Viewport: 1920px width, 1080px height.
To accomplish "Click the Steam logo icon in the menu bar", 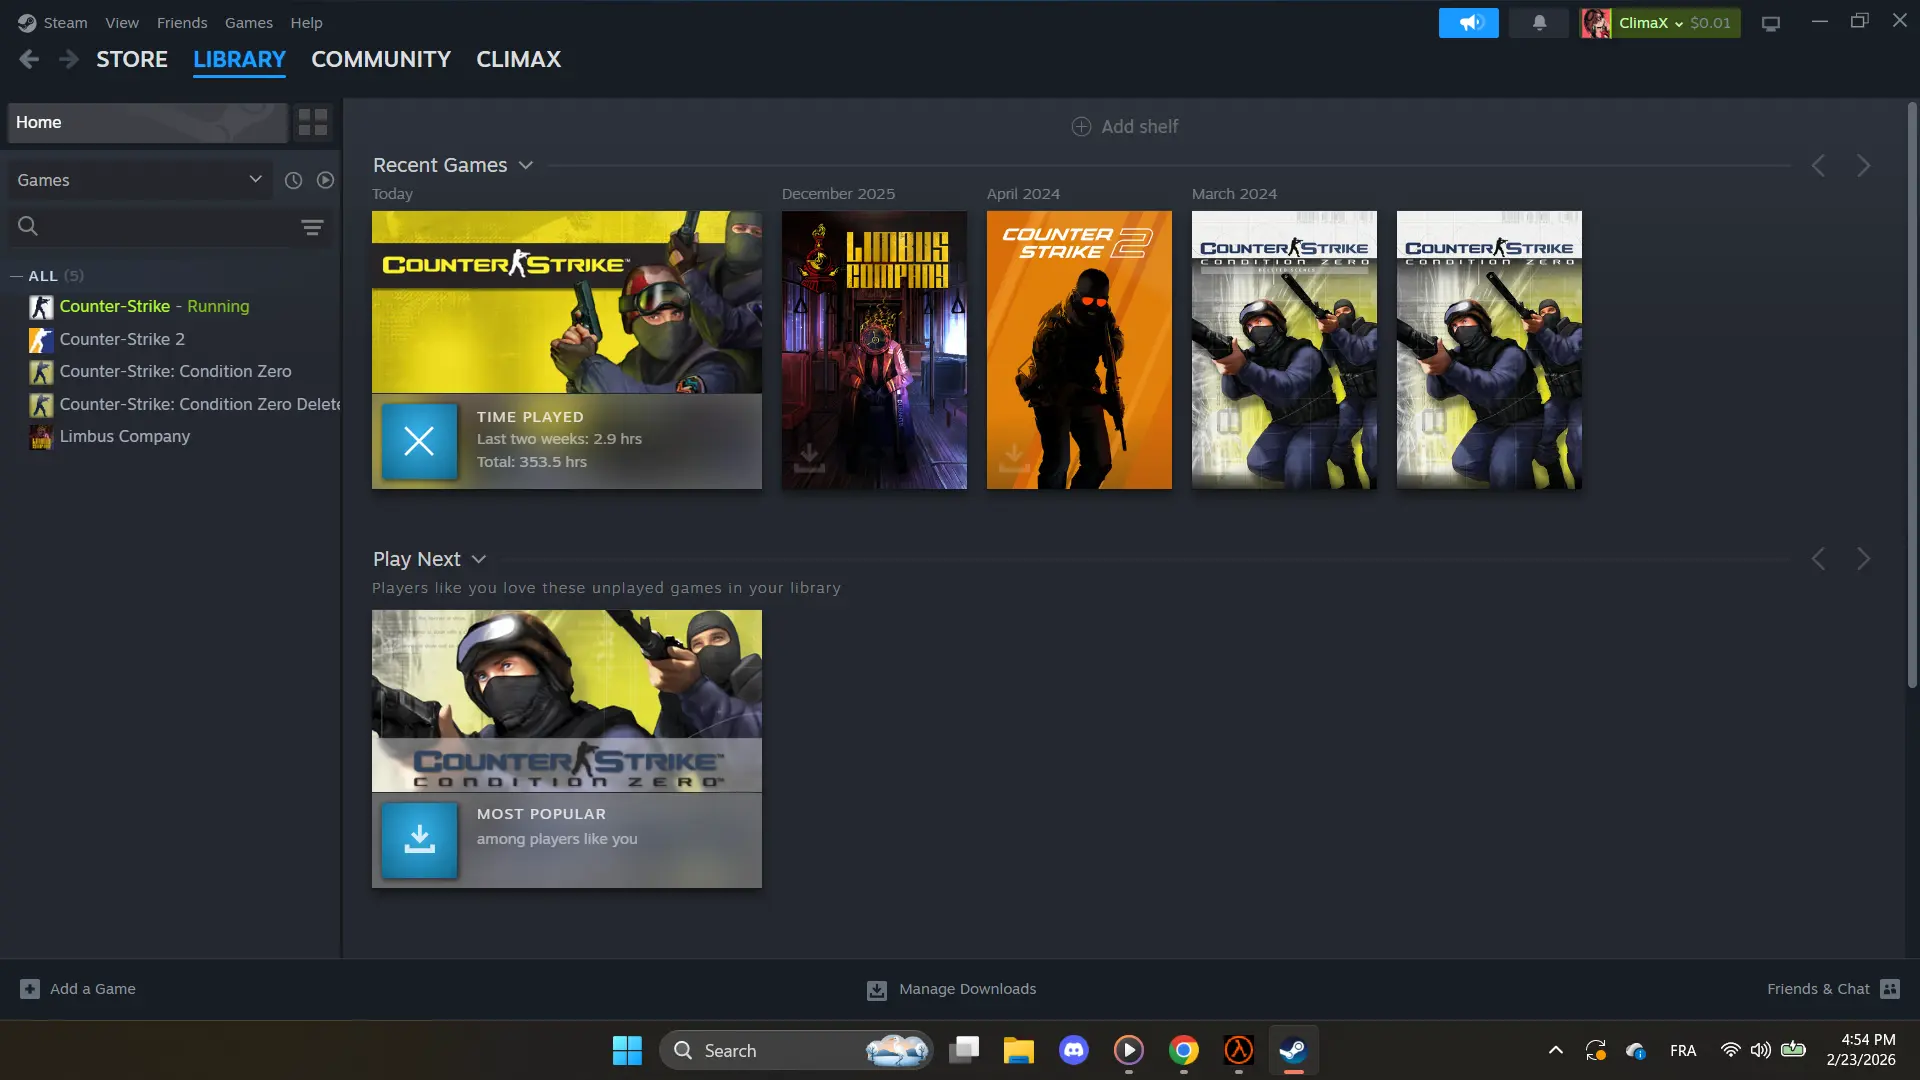I will click(x=27, y=23).
